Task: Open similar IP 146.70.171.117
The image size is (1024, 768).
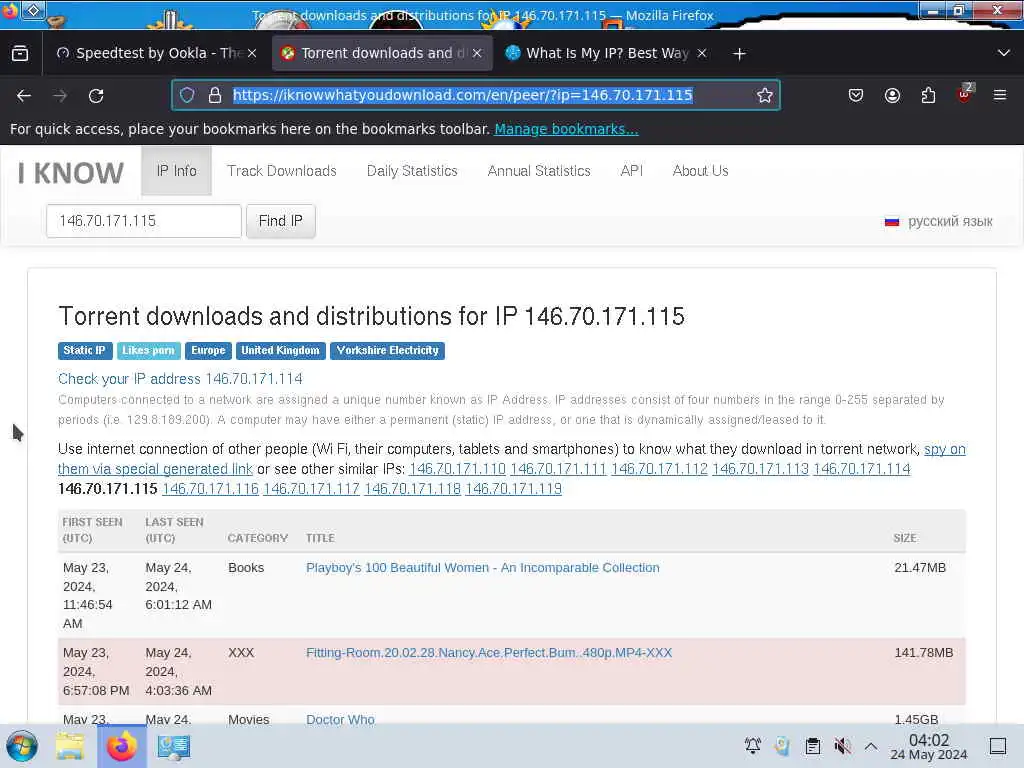Action: pos(312,489)
